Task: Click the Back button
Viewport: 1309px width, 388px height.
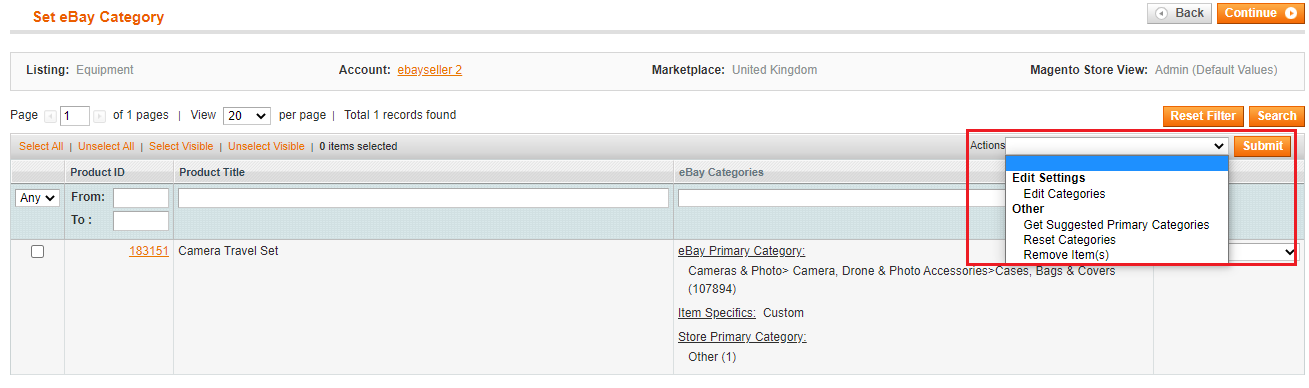Action: coord(1179,13)
